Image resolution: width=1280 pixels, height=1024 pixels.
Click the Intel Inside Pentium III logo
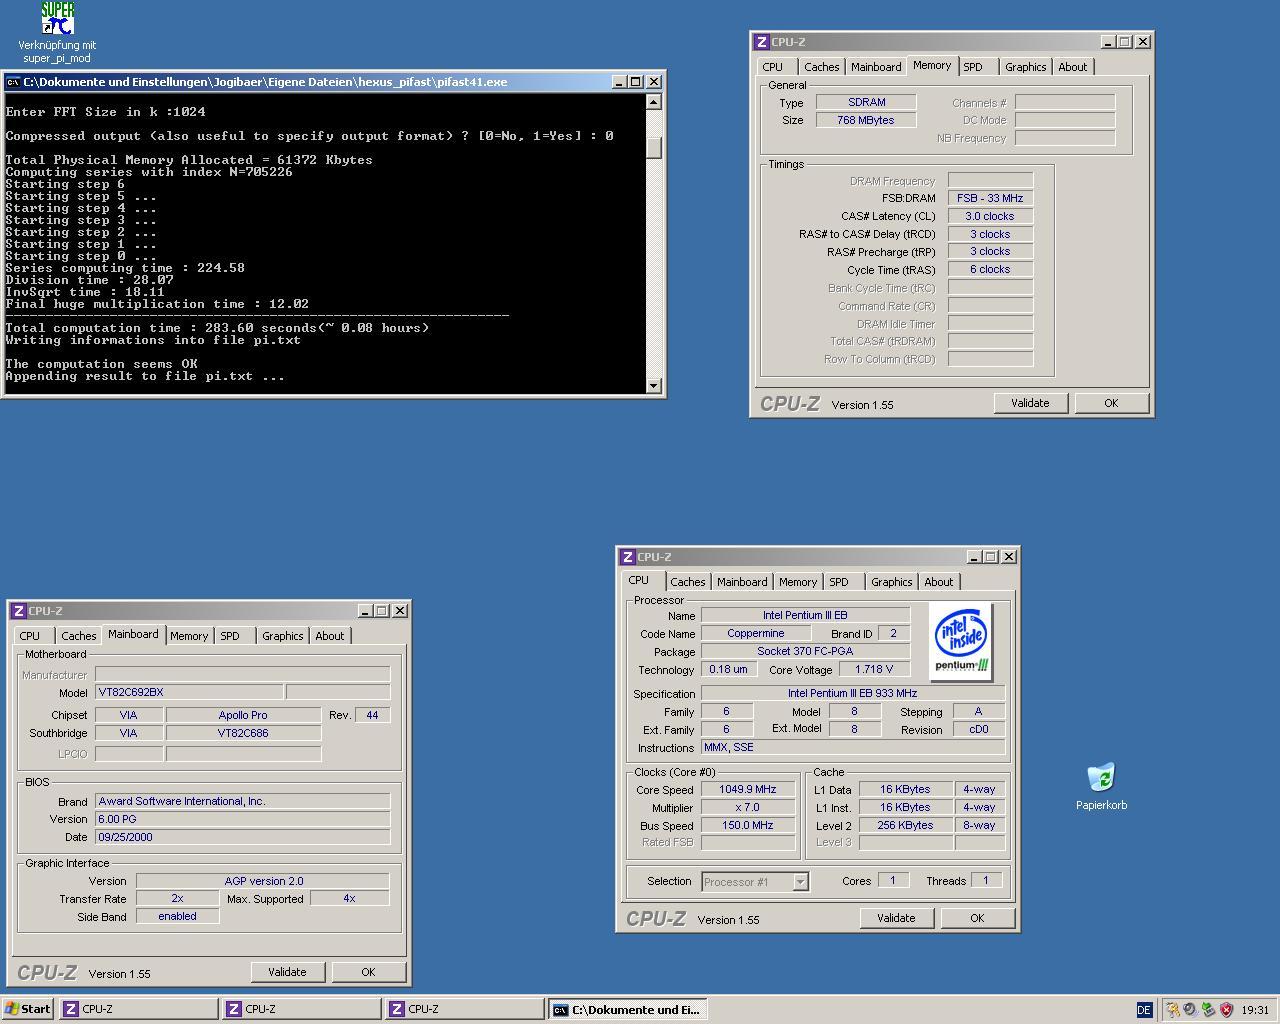[961, 641]
